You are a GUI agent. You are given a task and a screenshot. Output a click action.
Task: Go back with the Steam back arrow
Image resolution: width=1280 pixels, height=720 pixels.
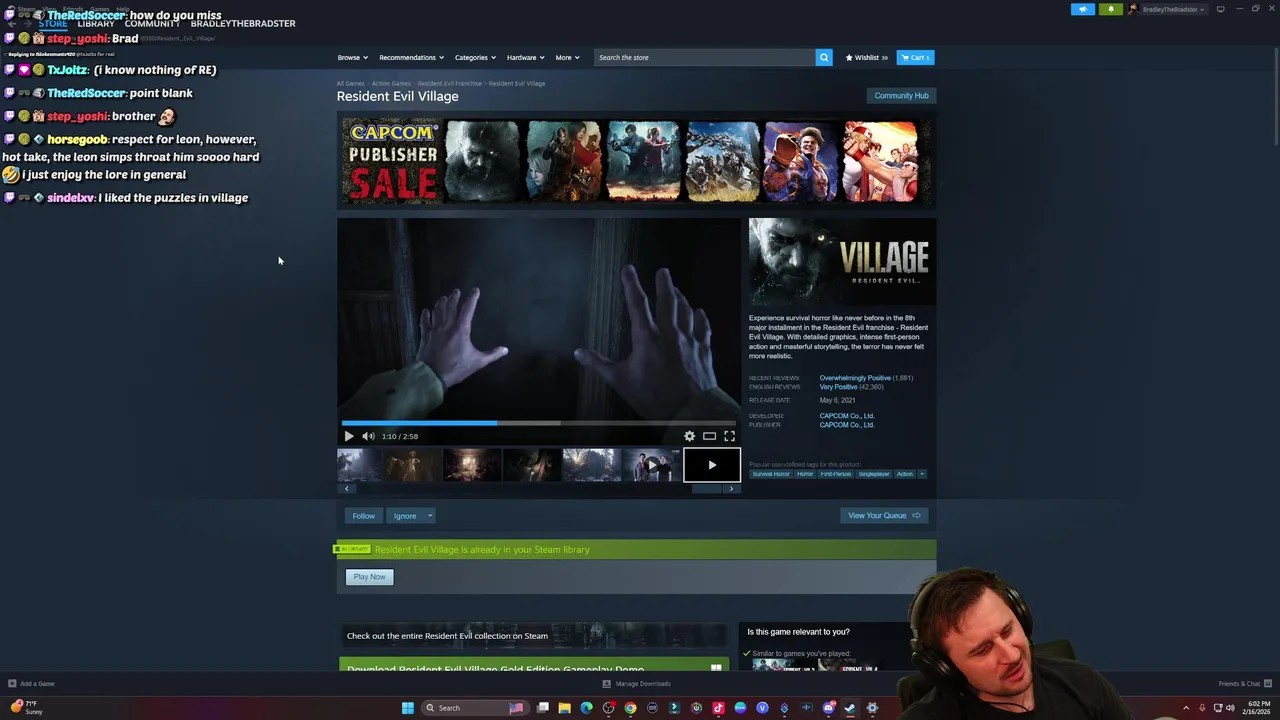pos(10,23)
